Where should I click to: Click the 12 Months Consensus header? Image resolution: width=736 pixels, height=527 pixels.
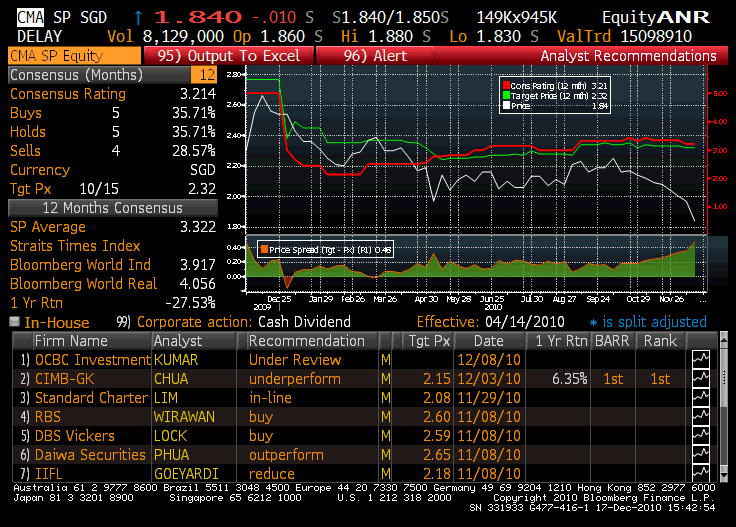point(113,208)
